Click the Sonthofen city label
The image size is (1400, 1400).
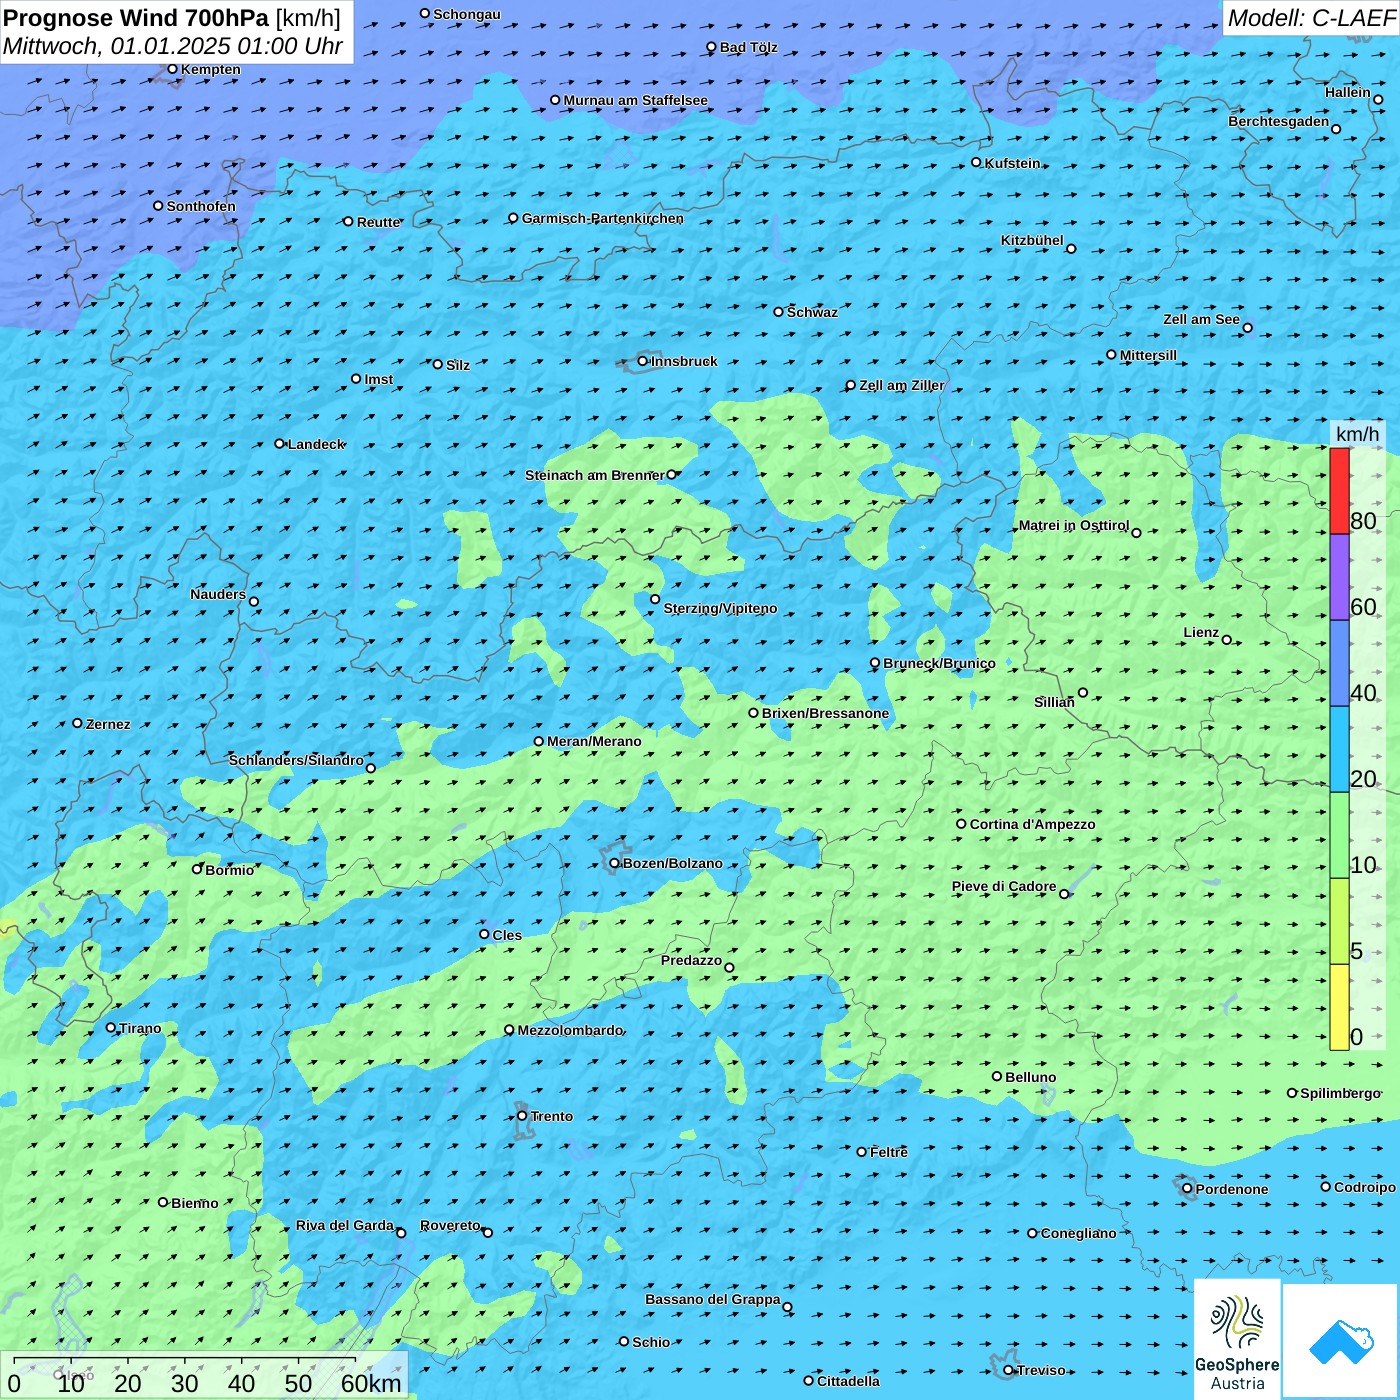(x=201, y=206)
